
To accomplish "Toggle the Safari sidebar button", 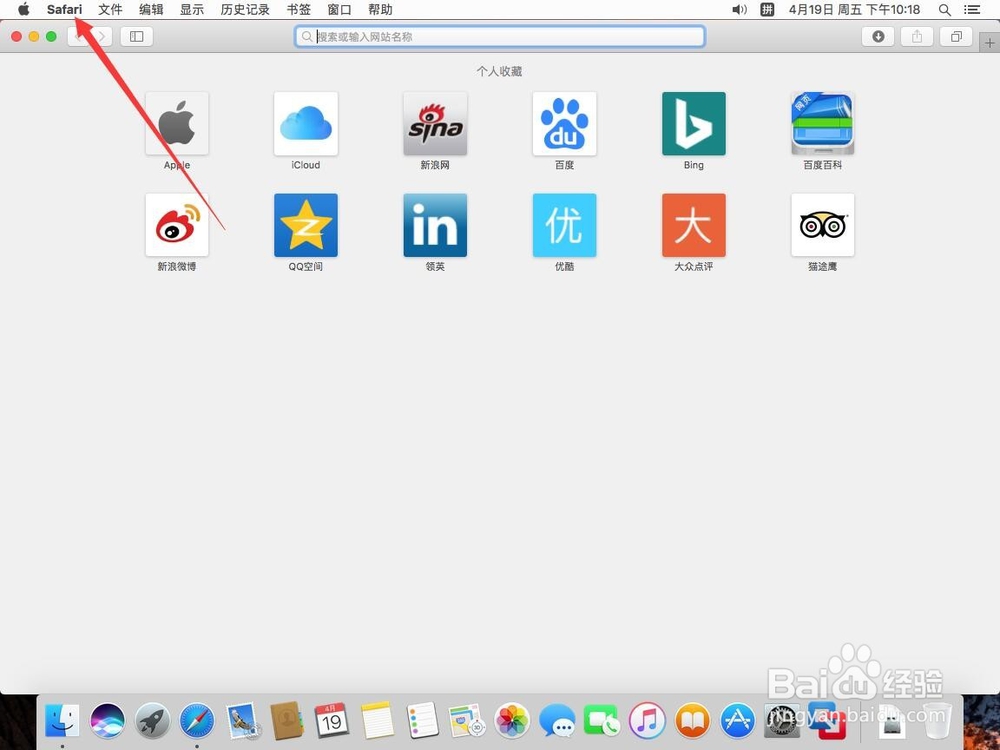I will point(136,36).
